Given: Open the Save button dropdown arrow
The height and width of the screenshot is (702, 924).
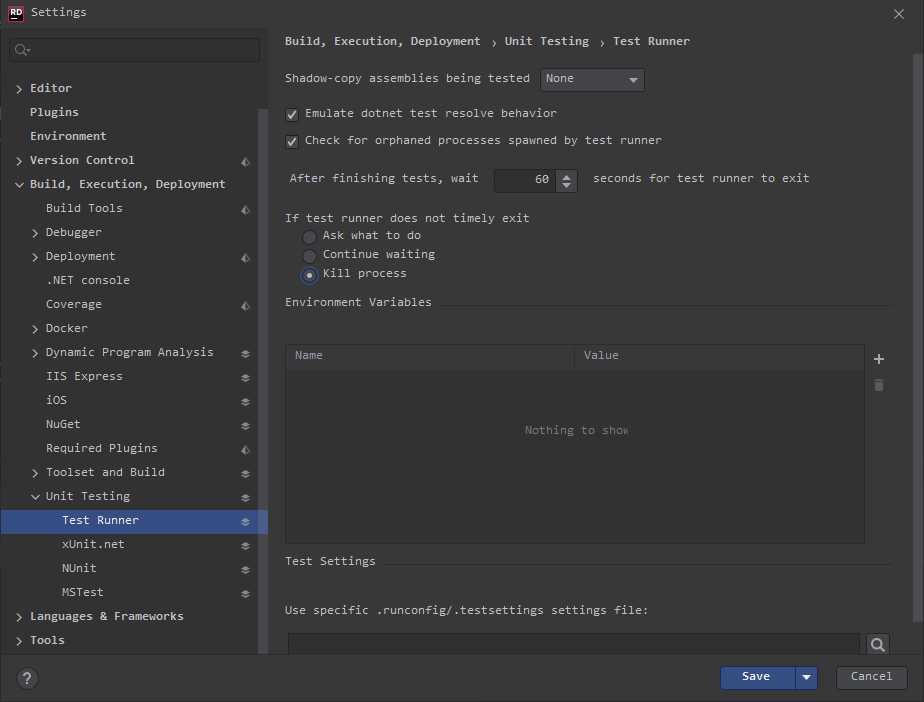Looking at the screenshot, I should point(806,677).
